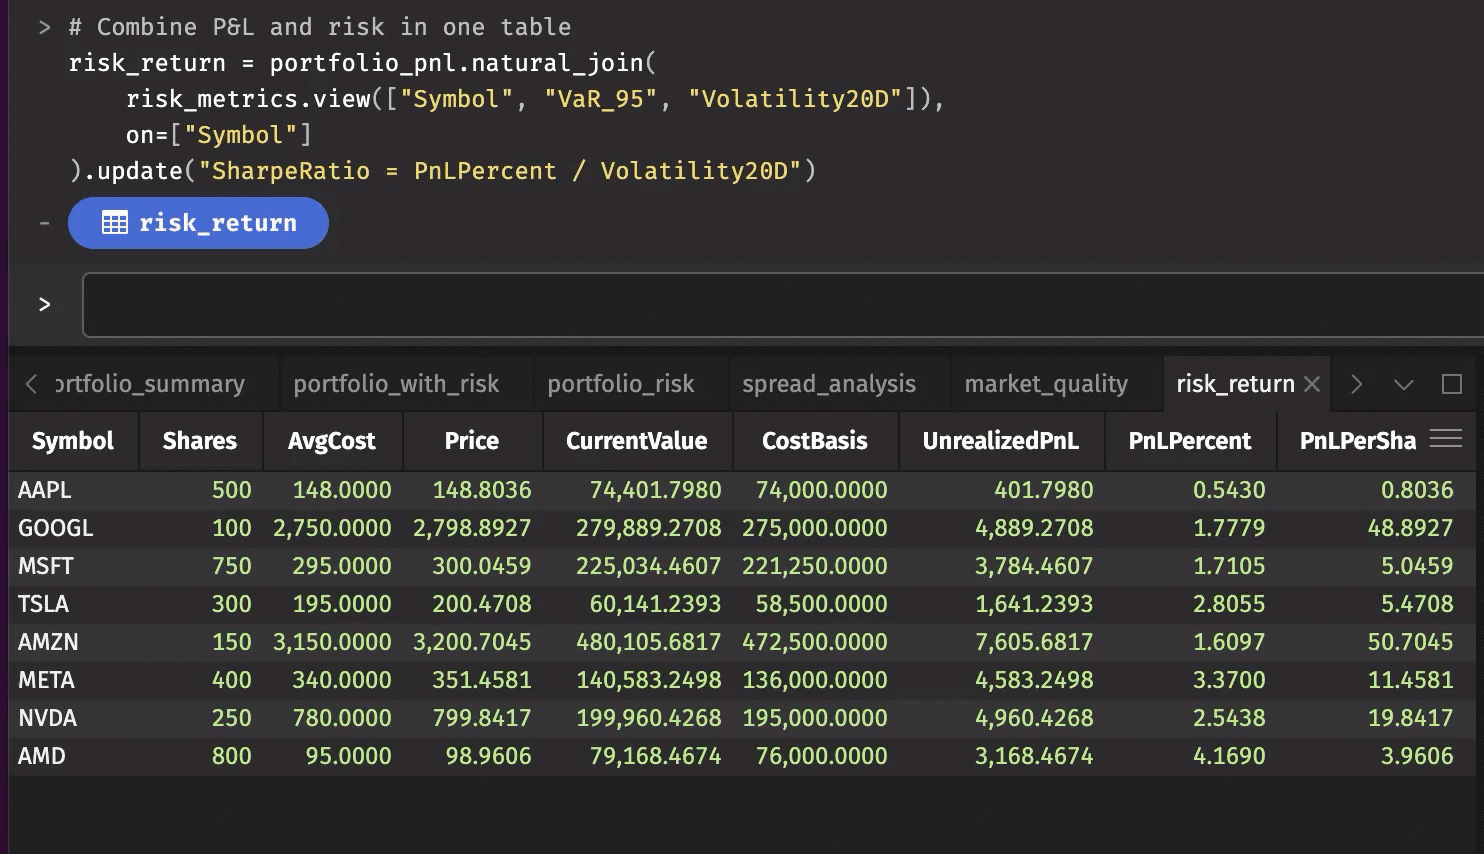The height and width of the screenshot is (854, 1484).
Task: Click the table icon in risk_return button
Action: (115, 223)
